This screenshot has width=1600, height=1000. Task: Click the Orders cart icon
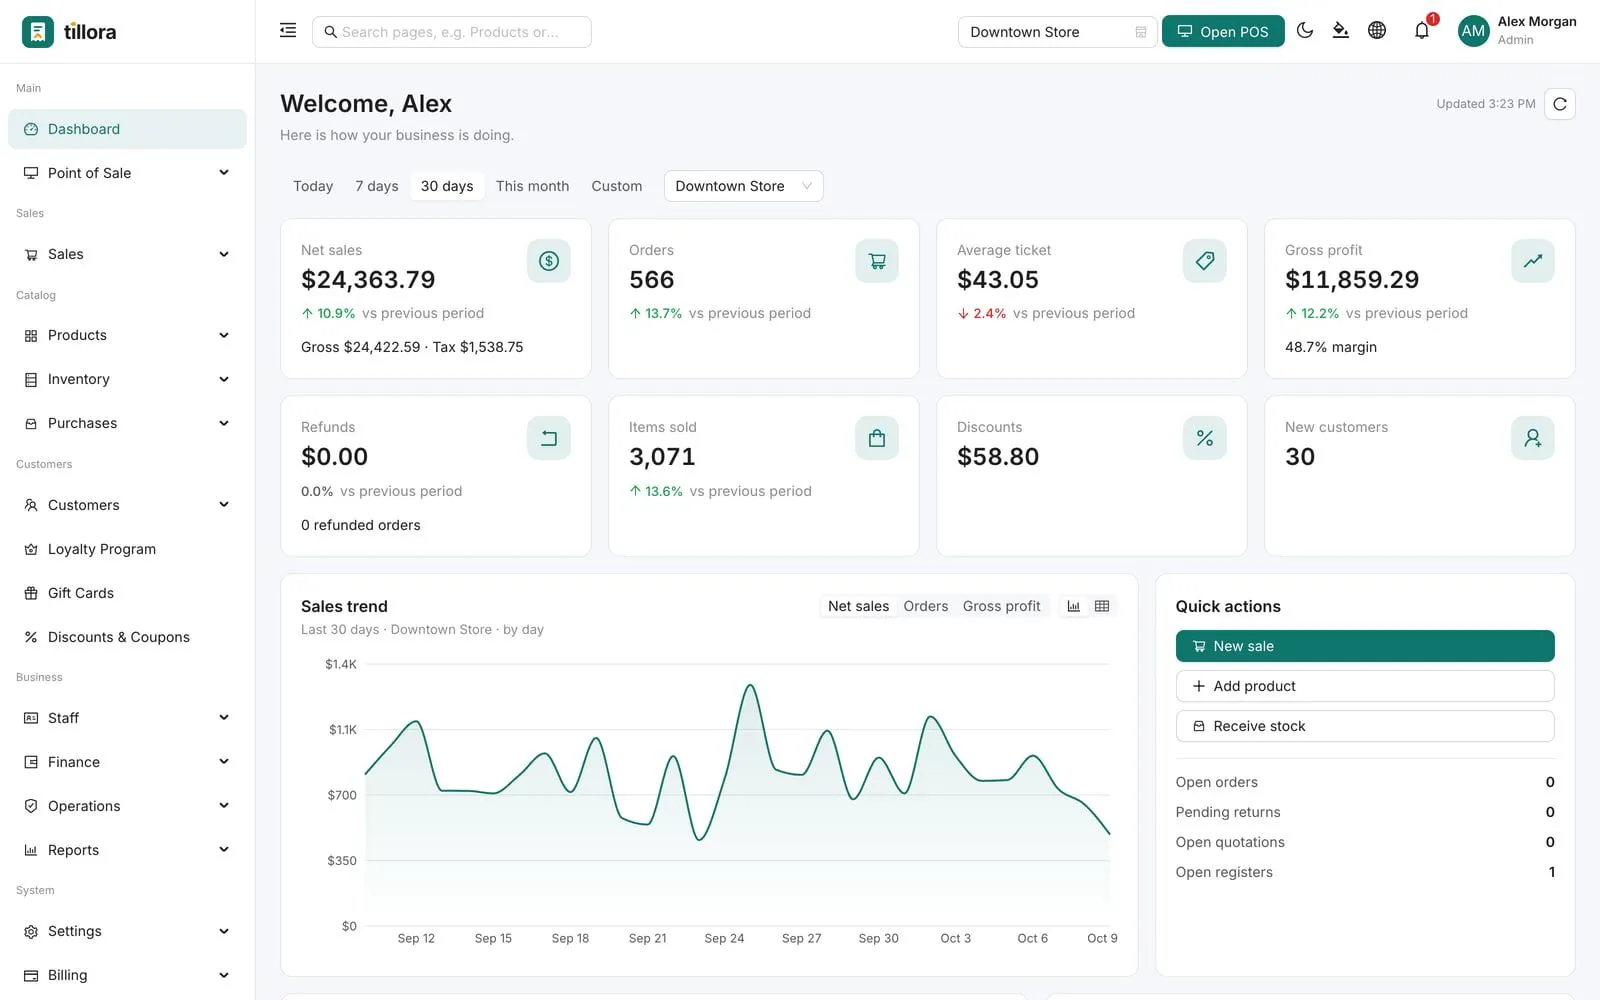tap(877, 261)
